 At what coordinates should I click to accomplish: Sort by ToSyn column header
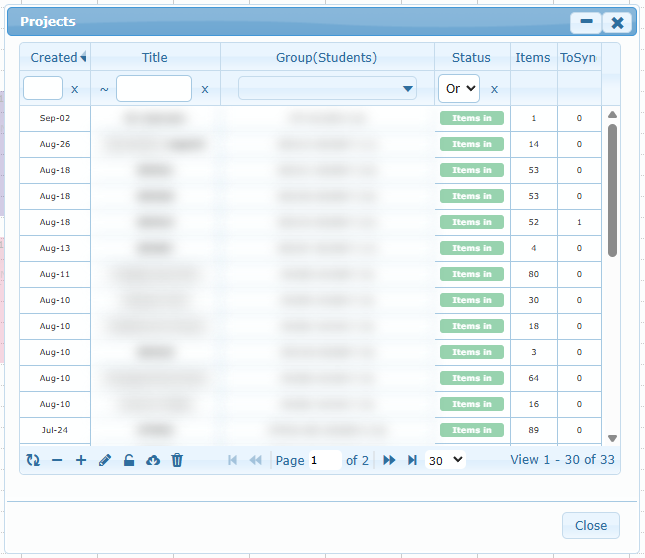(x=578, y=58)
